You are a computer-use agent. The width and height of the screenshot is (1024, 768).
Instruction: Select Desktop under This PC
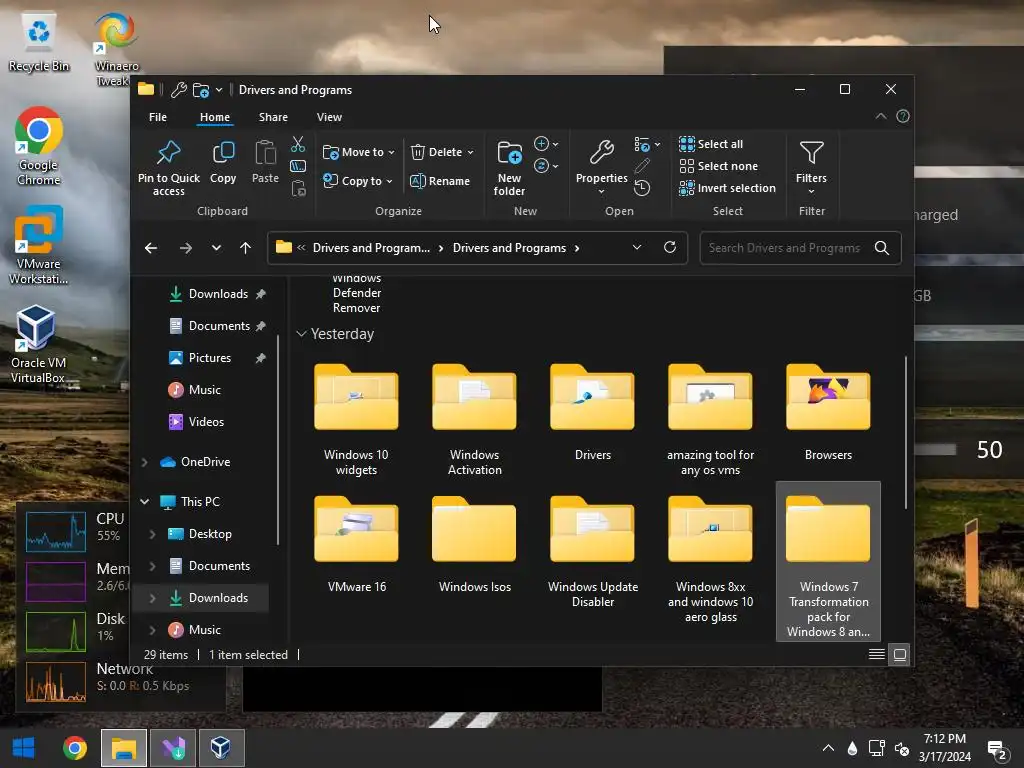210,534
